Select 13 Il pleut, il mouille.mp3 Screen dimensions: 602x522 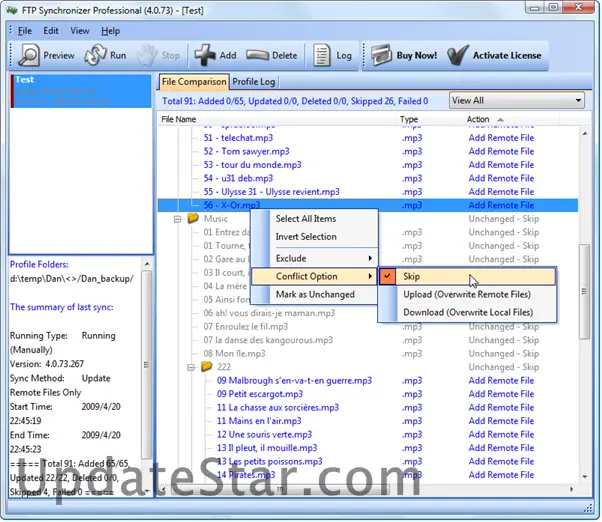(267, 448)
